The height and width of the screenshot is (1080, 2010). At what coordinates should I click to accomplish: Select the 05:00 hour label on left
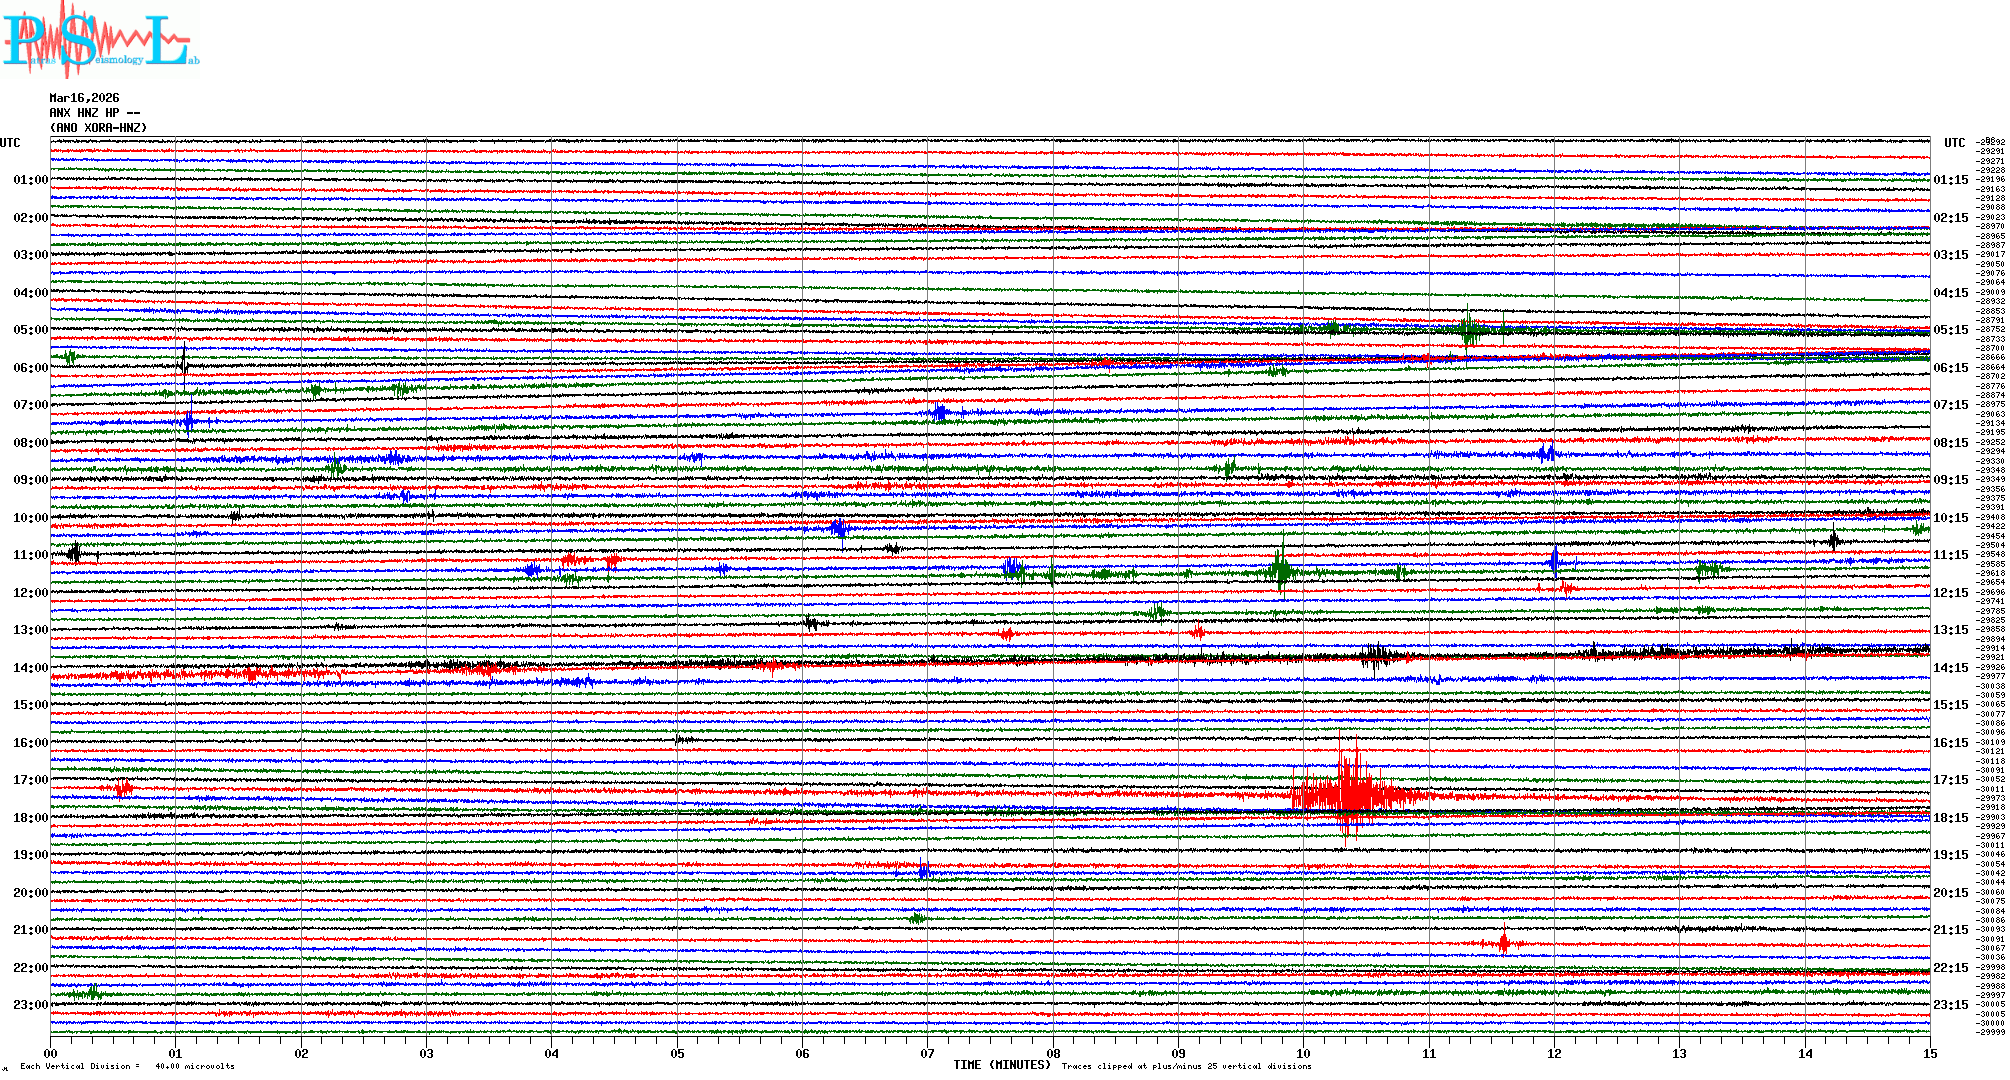(x=30, y=330)
